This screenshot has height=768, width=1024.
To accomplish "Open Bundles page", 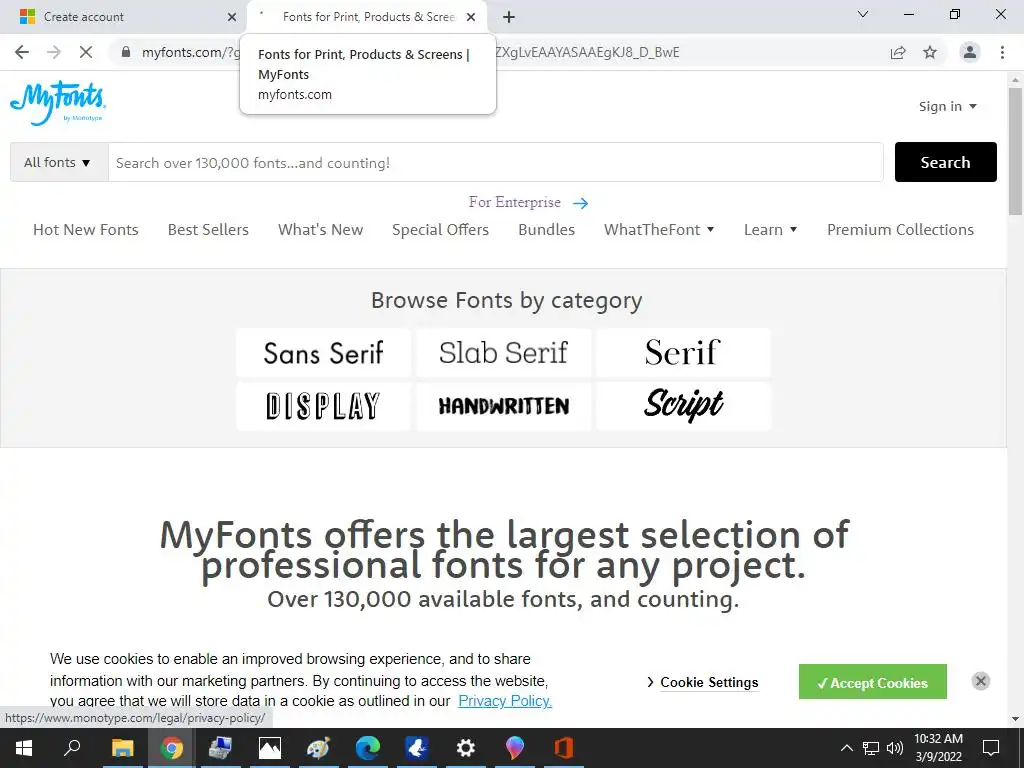I will click(x=547, y=230).
